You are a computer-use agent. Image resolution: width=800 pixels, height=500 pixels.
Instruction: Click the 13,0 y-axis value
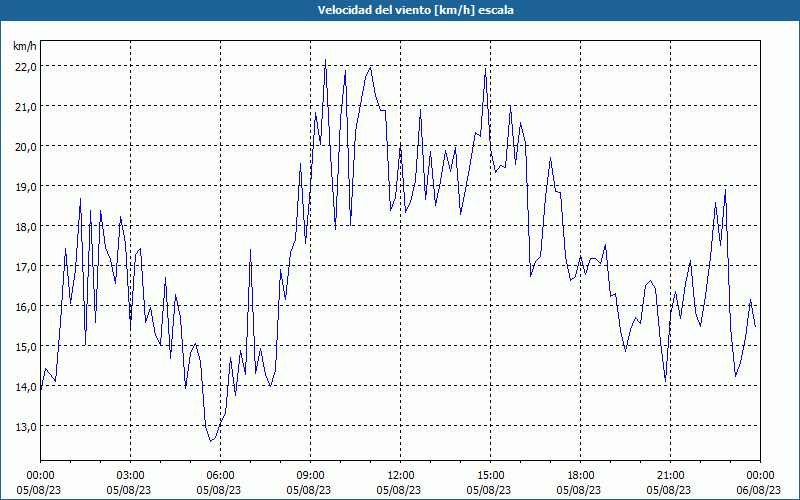[x=26, y=427]
